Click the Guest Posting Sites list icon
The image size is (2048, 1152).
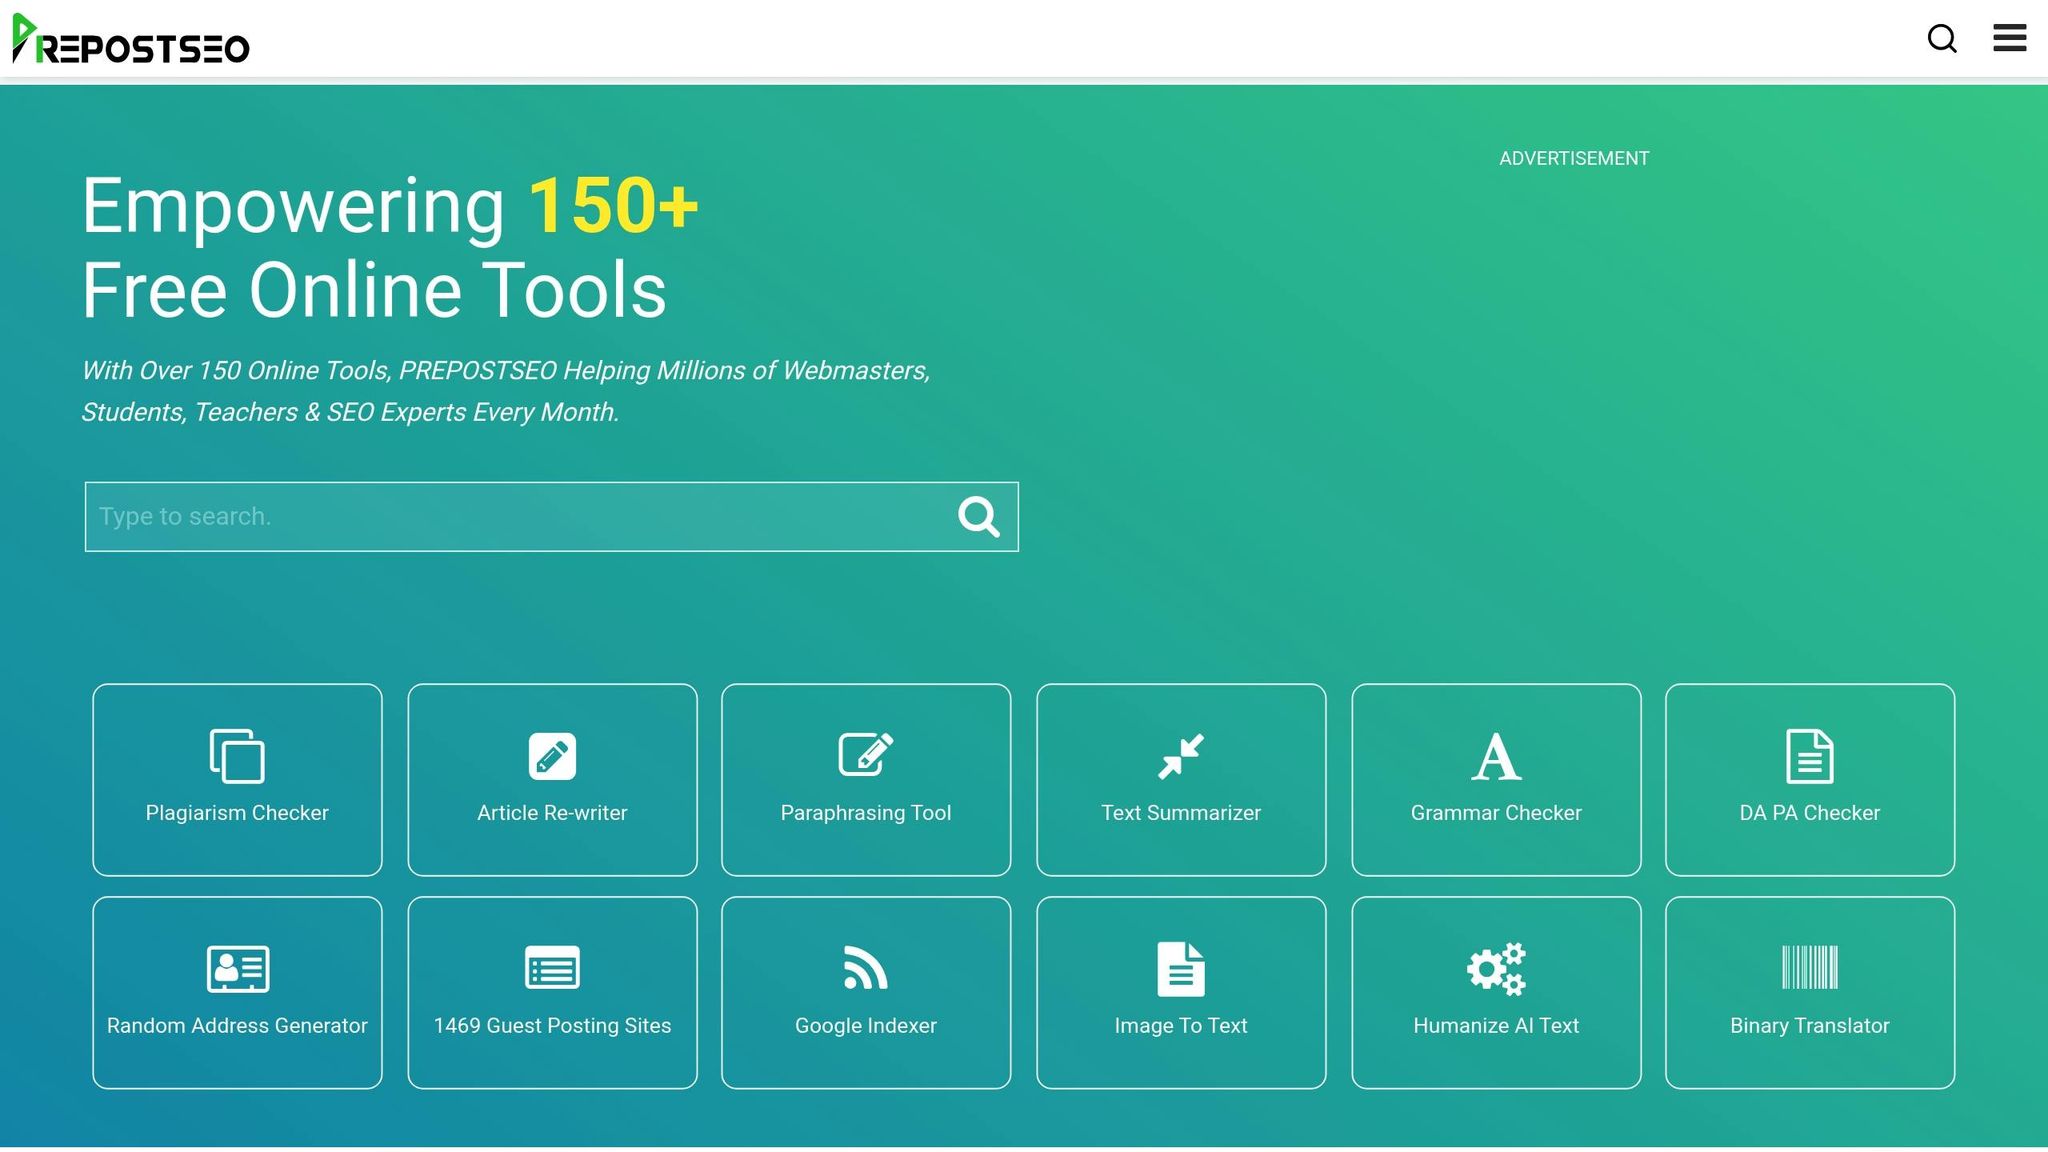(x=552, y=968)
